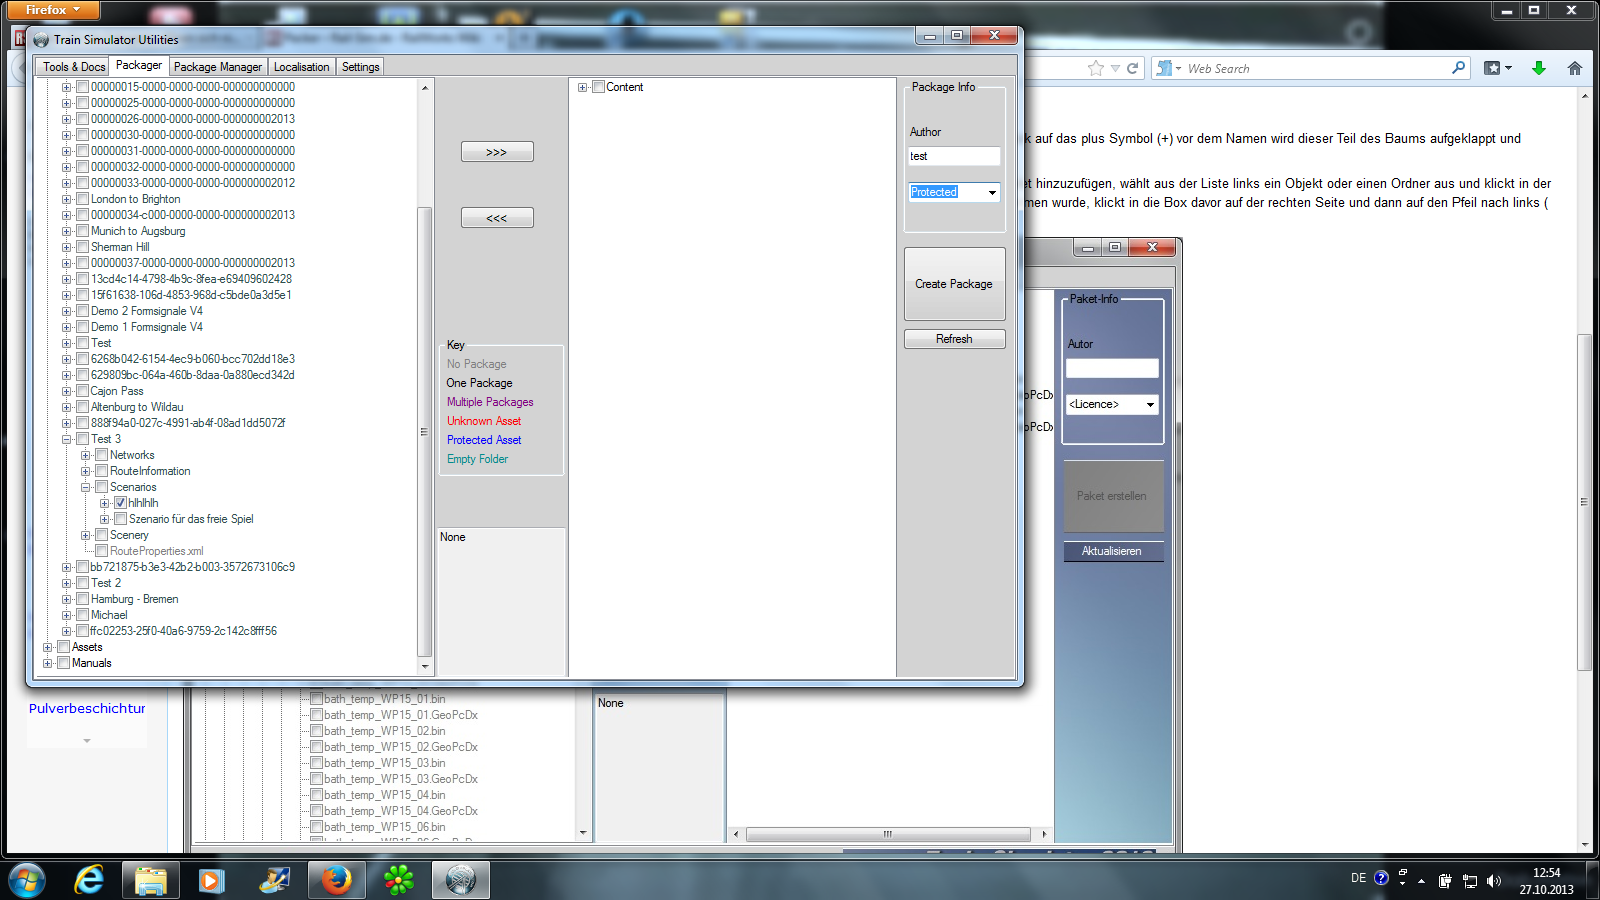
Task: Open the search engine selector dropdown
Action: (x=1169, y=68)
